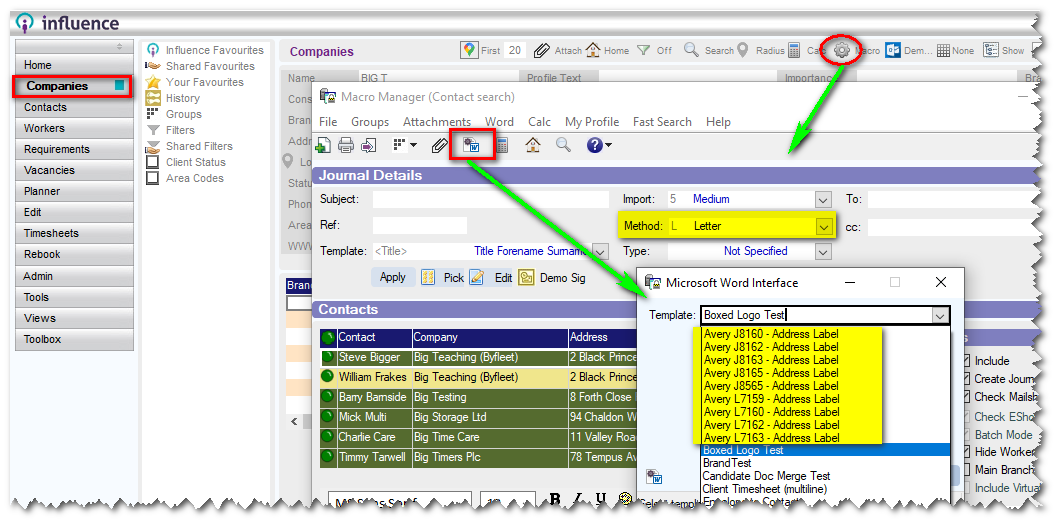Click the Search magnifier in Companies toolbar
This screenshot has height=526, width=1060.
(691, 49)
